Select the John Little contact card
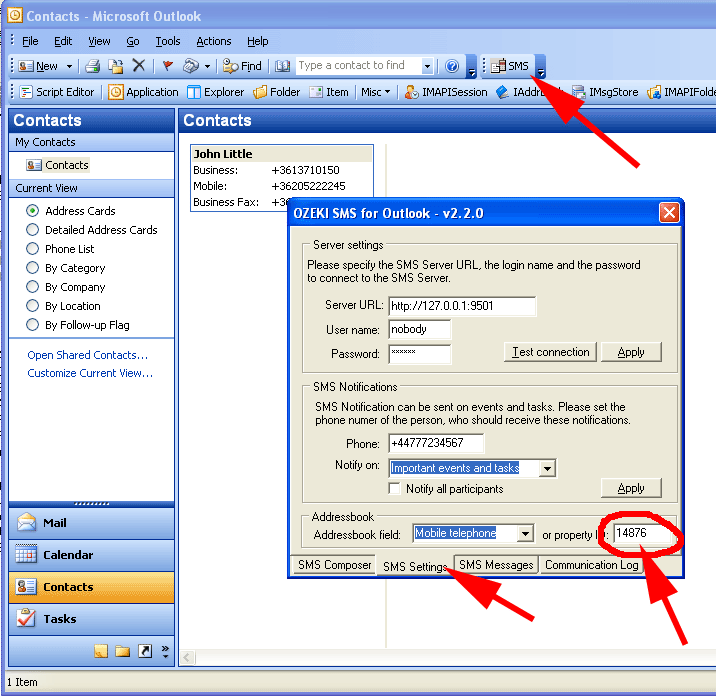716x696 pixels. click(x=282, y=178)
